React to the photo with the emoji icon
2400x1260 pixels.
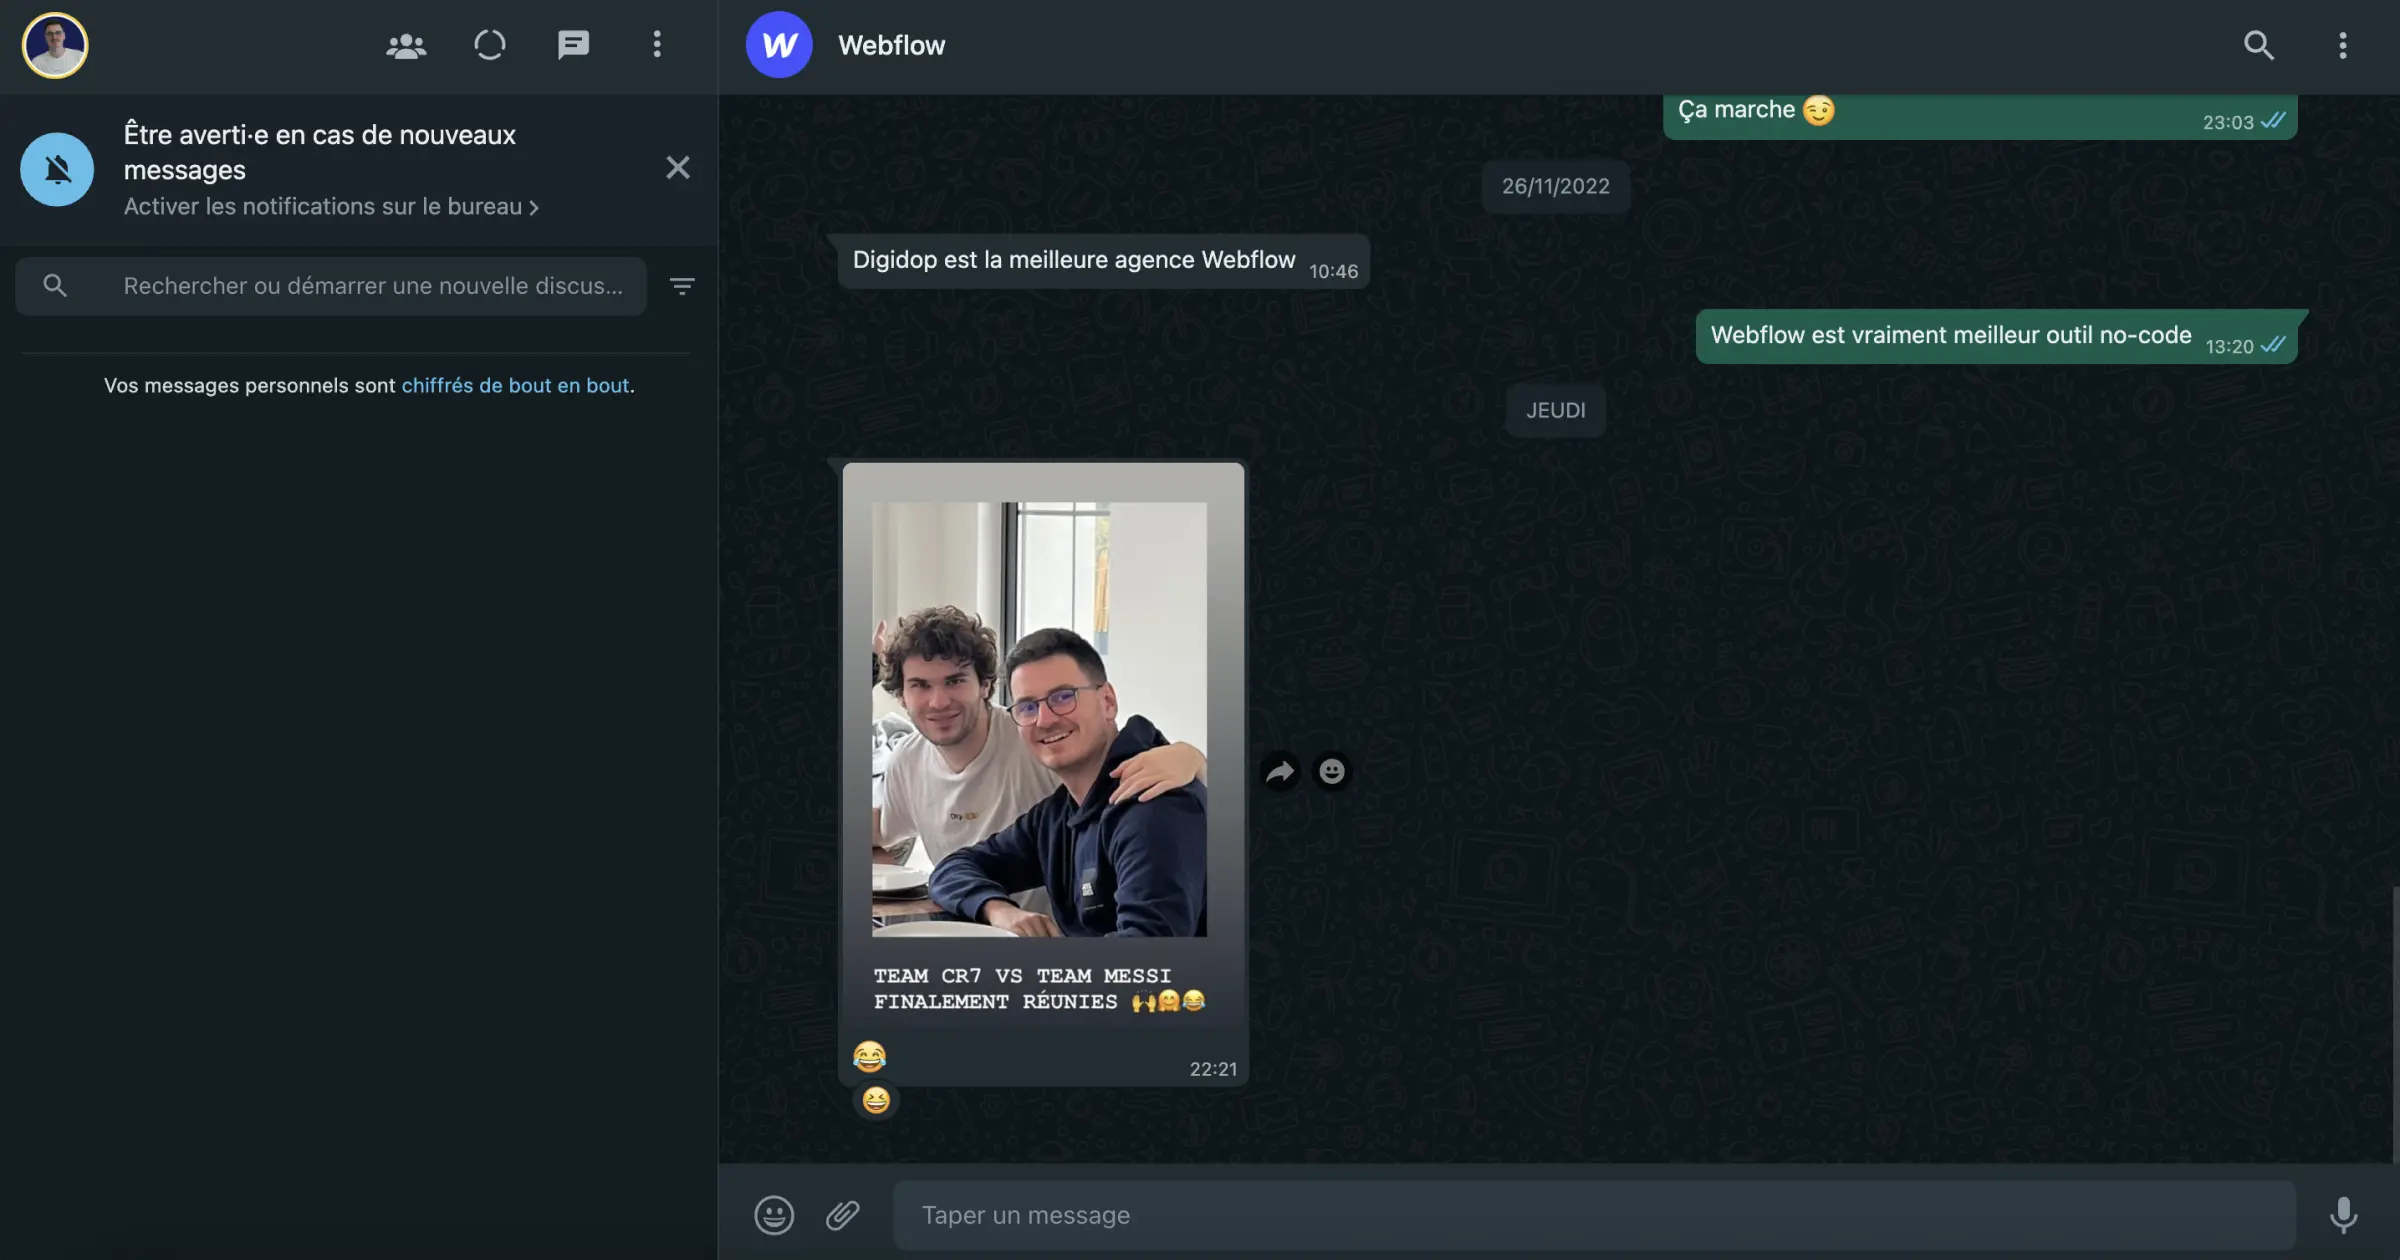coord(1332,772)
